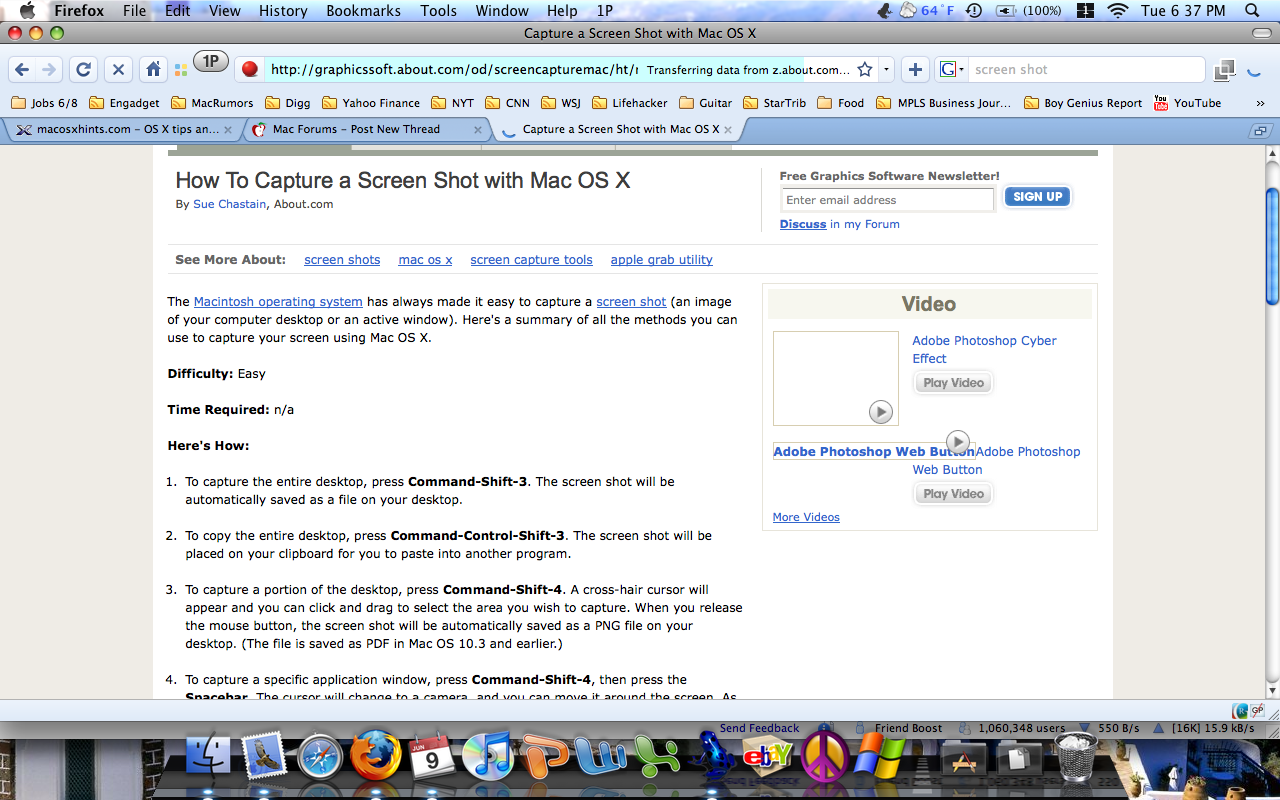
Task: Click the Cyber Effect video thumbnail
Action: point(836,378)
